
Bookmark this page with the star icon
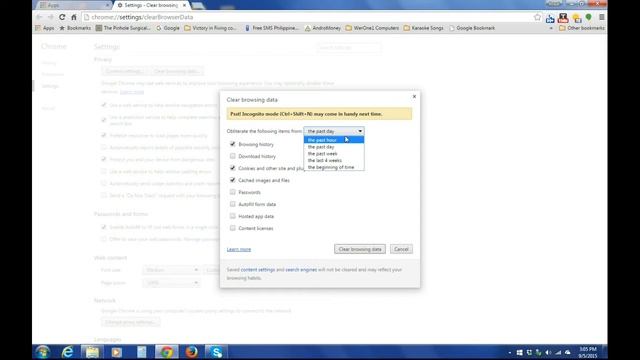click(537, 17)
